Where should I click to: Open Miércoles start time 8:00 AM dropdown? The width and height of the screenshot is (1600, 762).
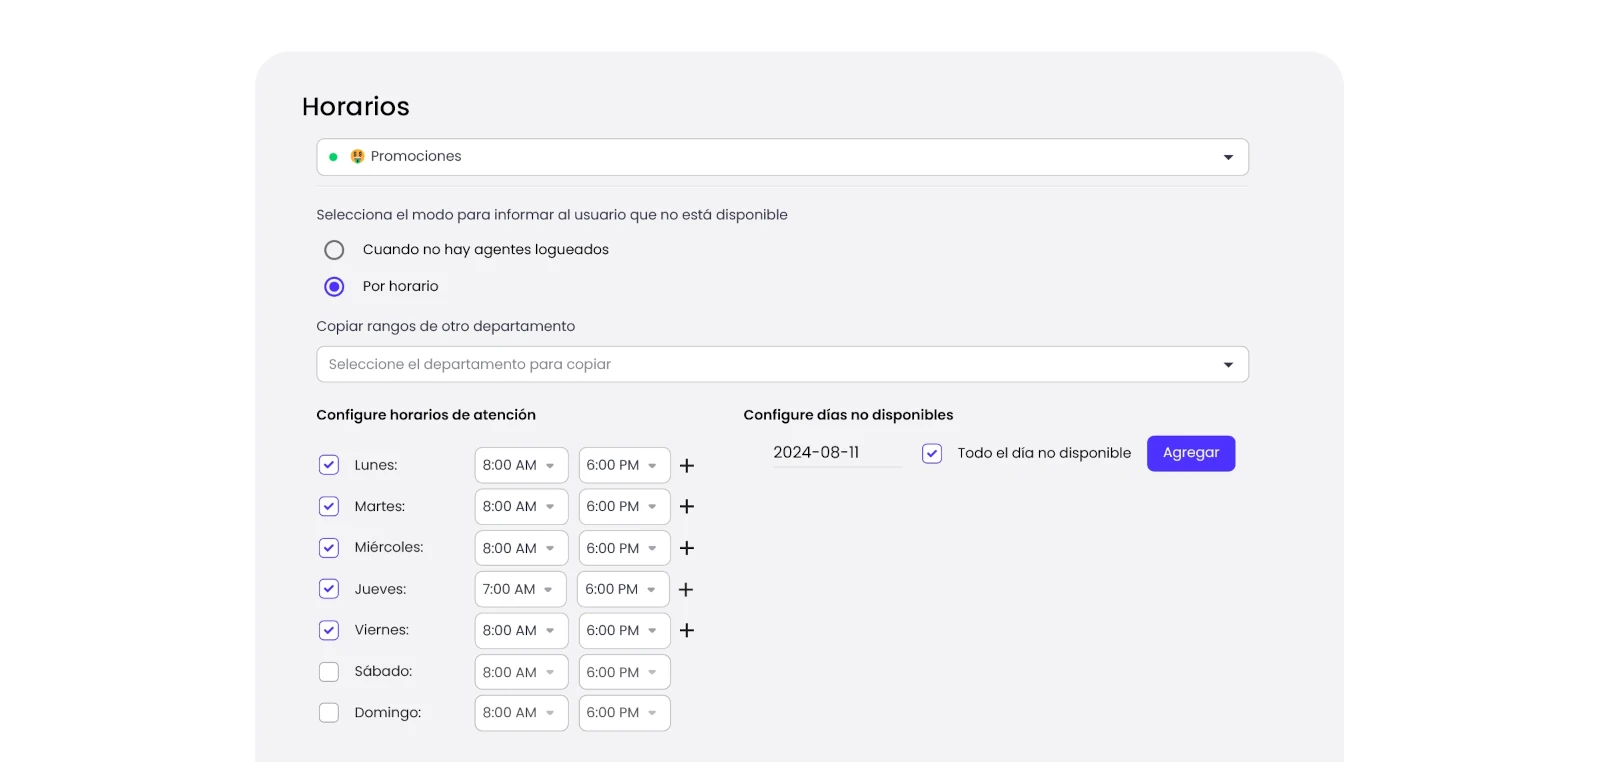pyautogui.click(x=521, y=548)
